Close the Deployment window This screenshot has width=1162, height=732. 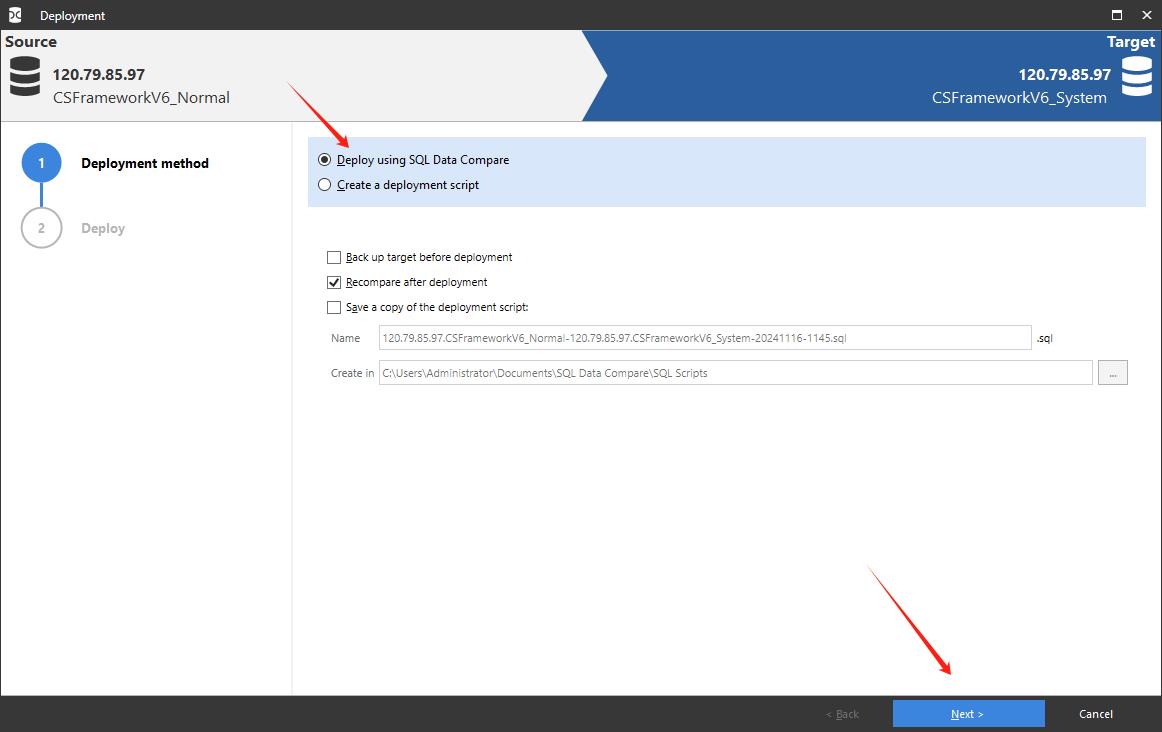(x=1145, y=15)
